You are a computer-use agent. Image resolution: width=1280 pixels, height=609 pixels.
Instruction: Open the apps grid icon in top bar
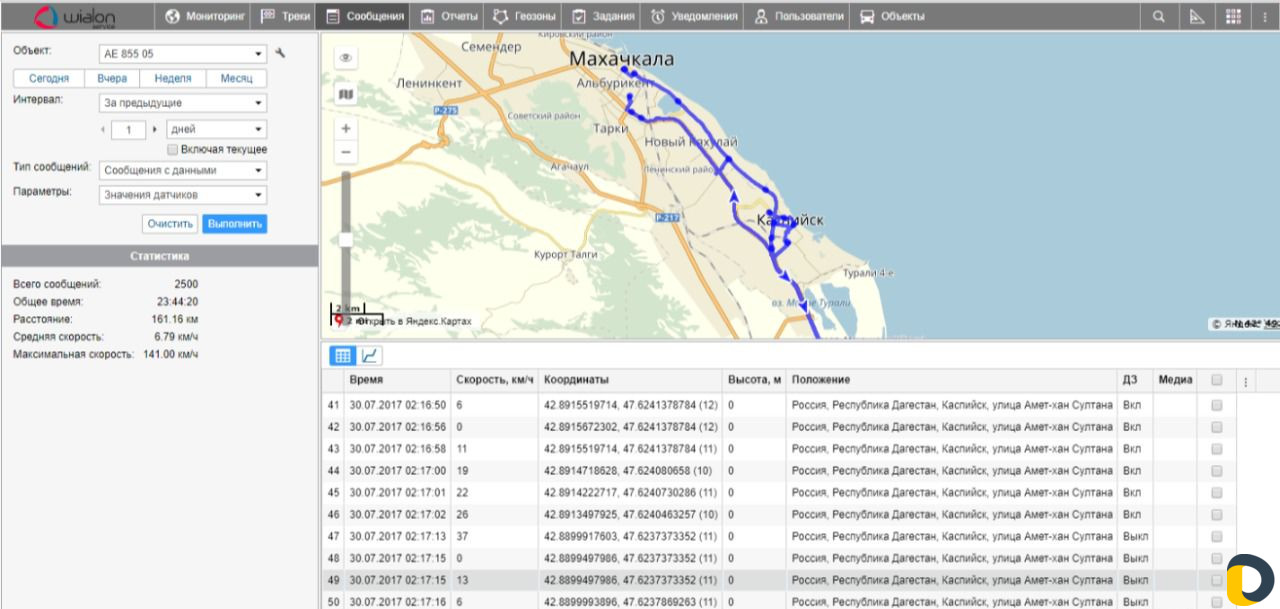pos(1233,16)
